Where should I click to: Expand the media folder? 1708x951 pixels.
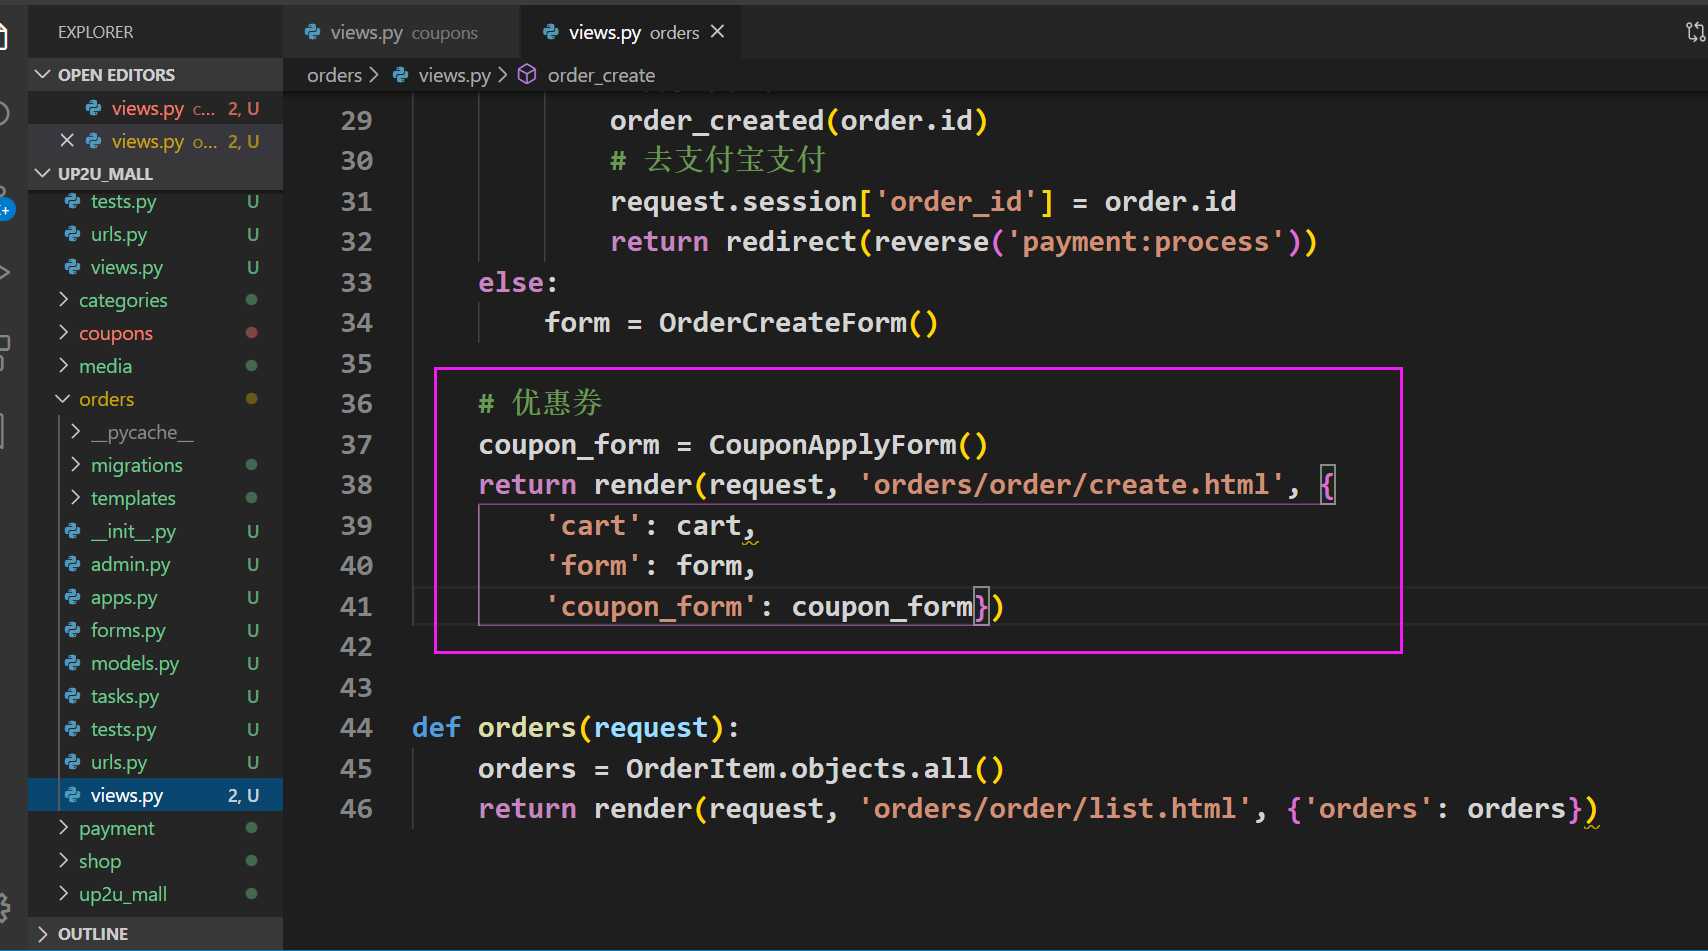click(155, 366)
